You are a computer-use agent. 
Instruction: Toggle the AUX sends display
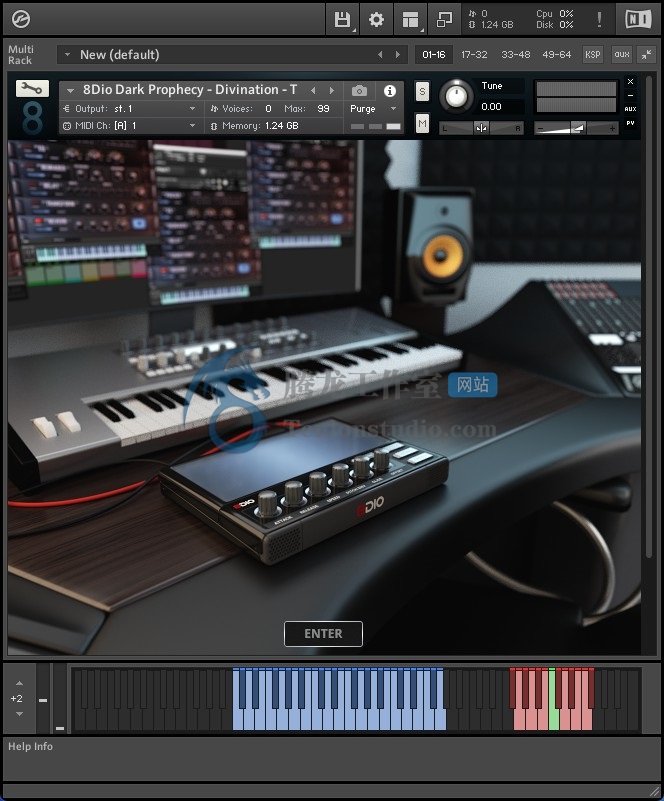coord(630,109)
